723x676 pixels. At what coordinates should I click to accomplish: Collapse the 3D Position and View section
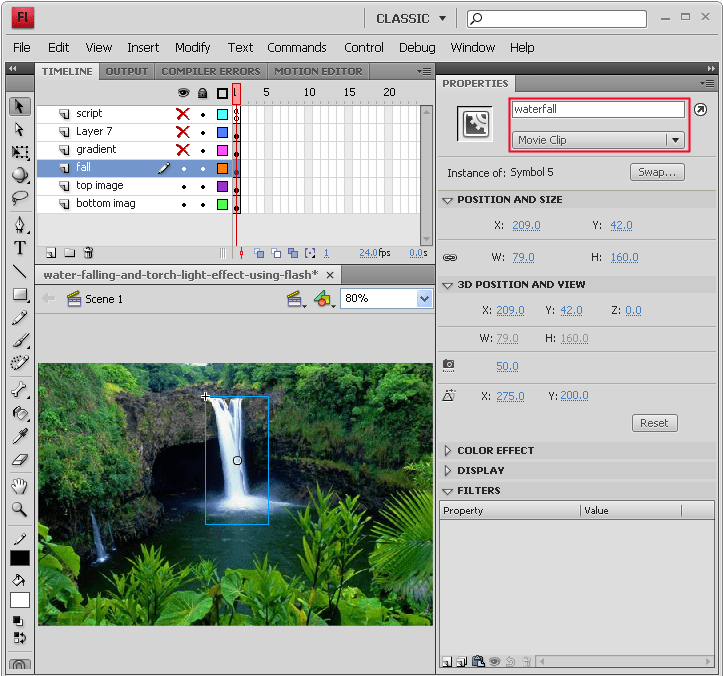click(447, 285)
